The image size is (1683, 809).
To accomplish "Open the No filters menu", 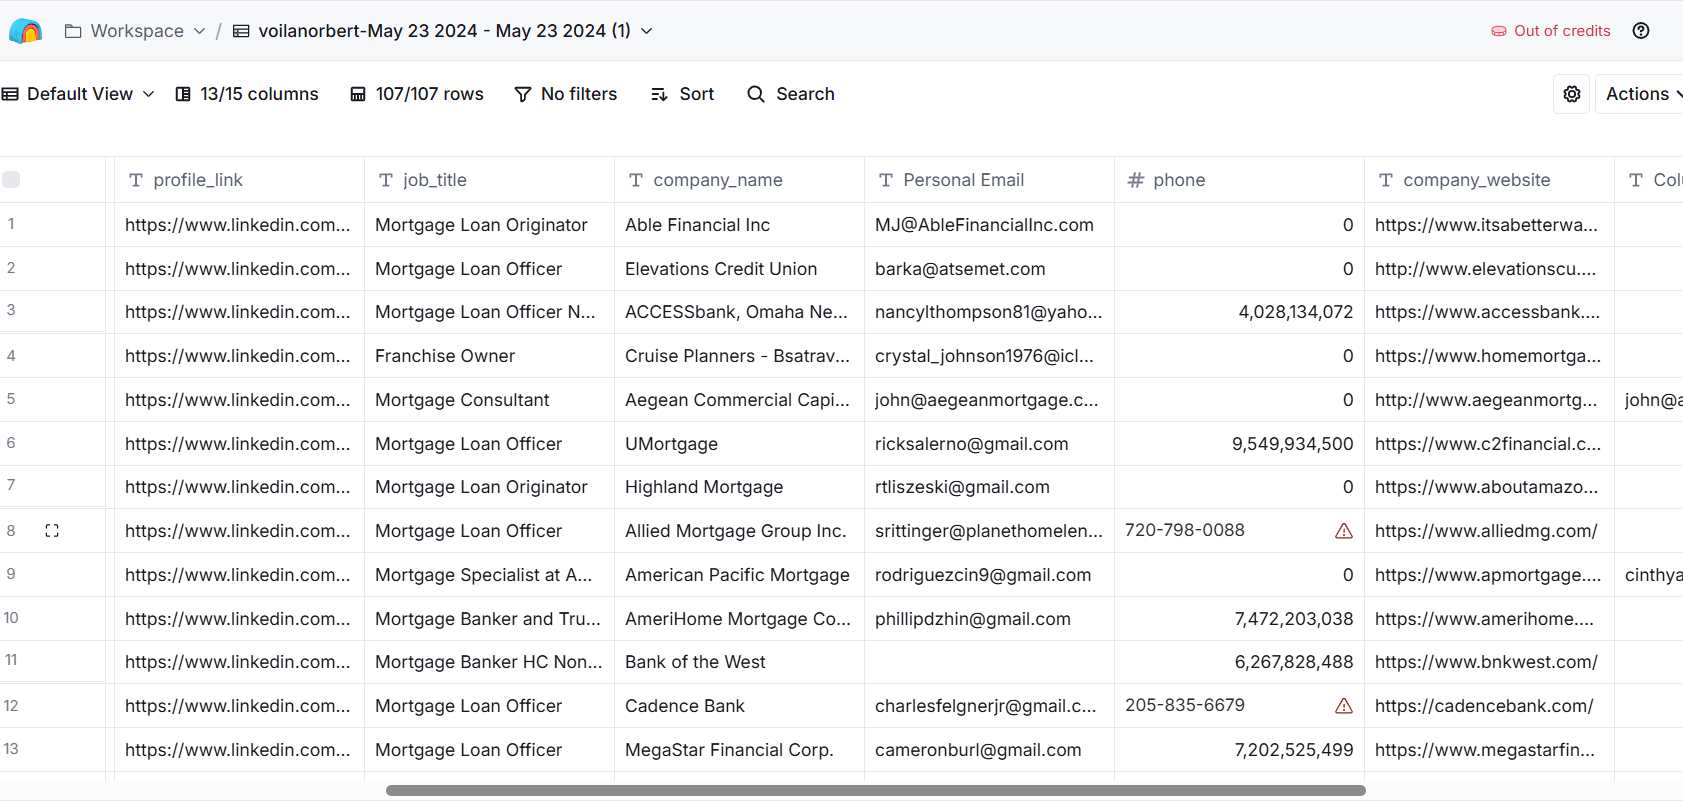I will [566, 94].
